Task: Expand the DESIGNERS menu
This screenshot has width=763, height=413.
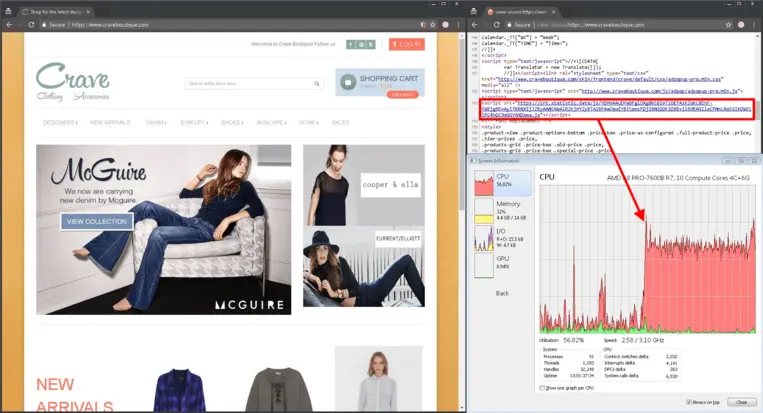Action: (60, 123)
